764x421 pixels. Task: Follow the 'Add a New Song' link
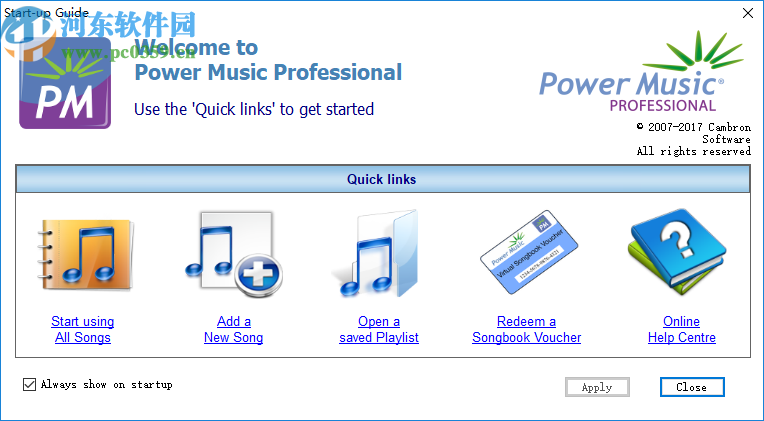point(233,329)
